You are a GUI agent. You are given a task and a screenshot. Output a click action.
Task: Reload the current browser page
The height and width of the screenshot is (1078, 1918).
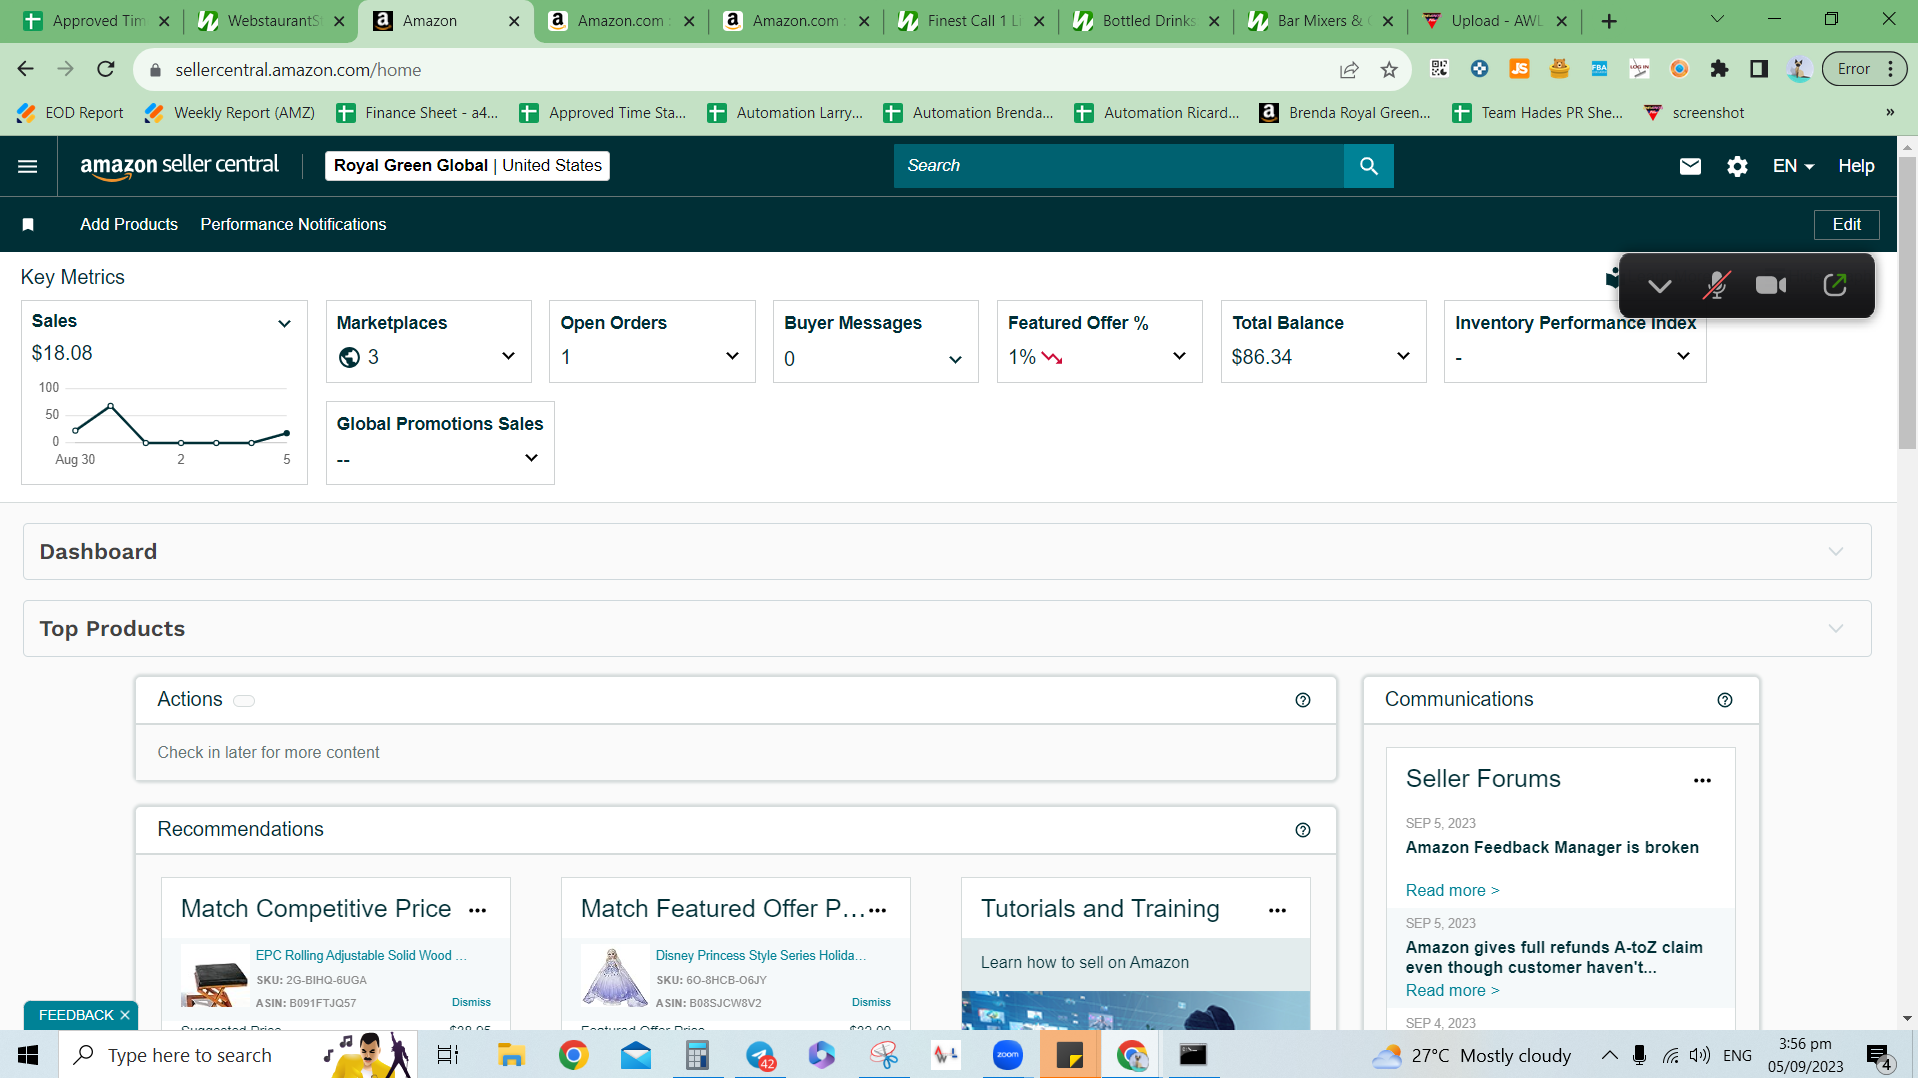pos(106,69)
